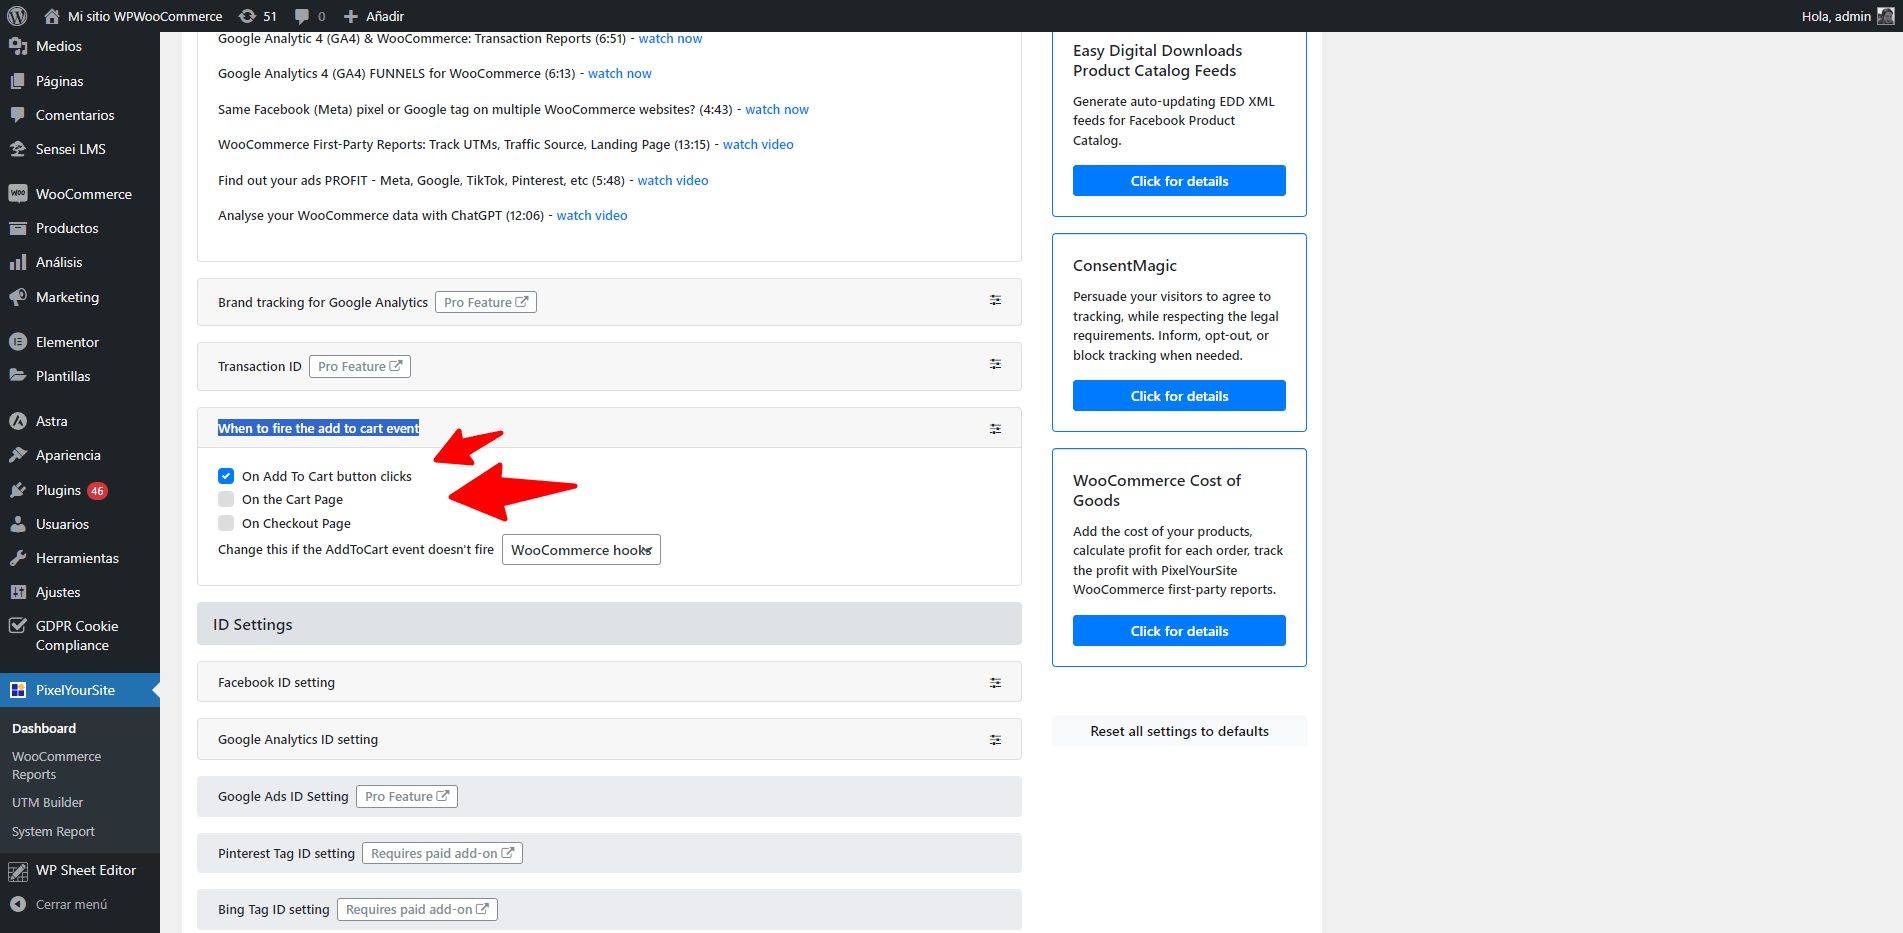Open the System Report submenu item
This screenshot has height=933, width=1903.
[53, 832]
